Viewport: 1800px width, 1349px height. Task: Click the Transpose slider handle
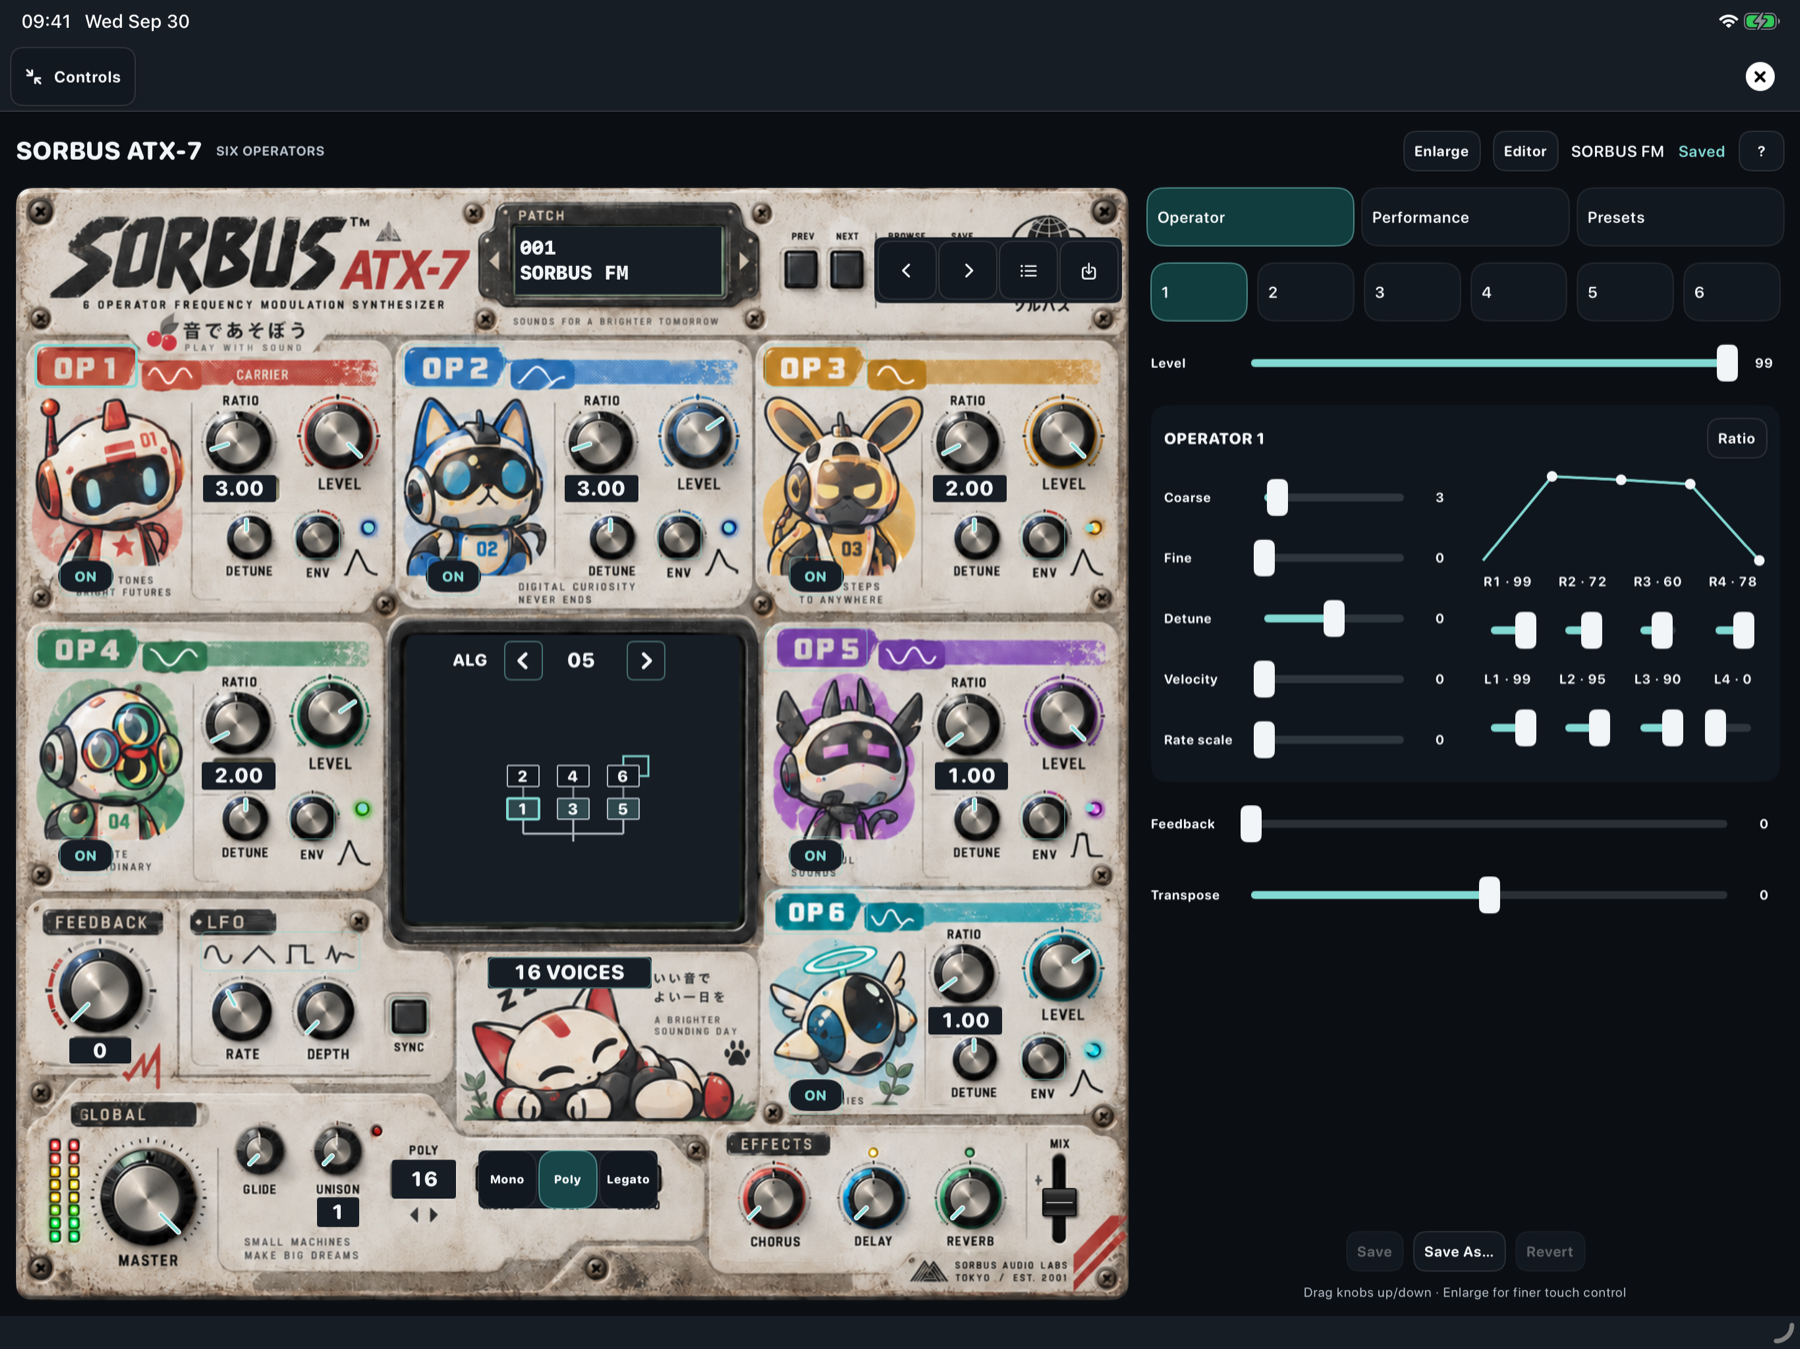pos(1489,895)
